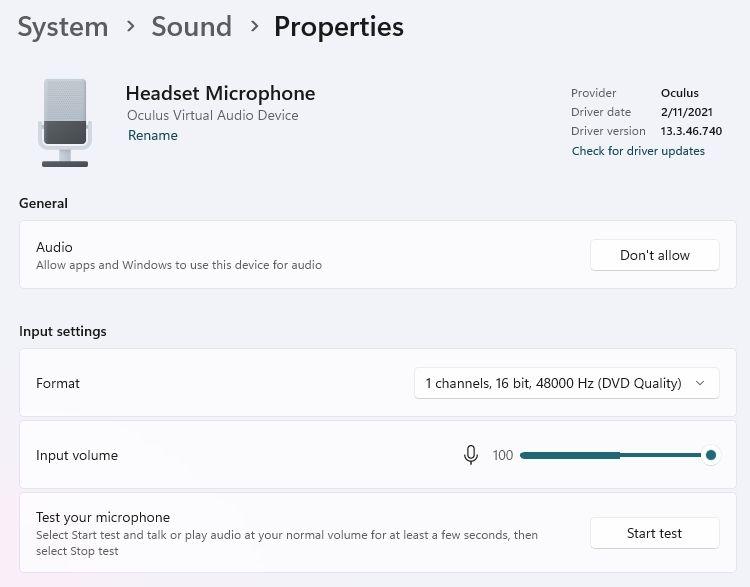Navigate to Sound breadcrumb

click(x=191, y=27)
